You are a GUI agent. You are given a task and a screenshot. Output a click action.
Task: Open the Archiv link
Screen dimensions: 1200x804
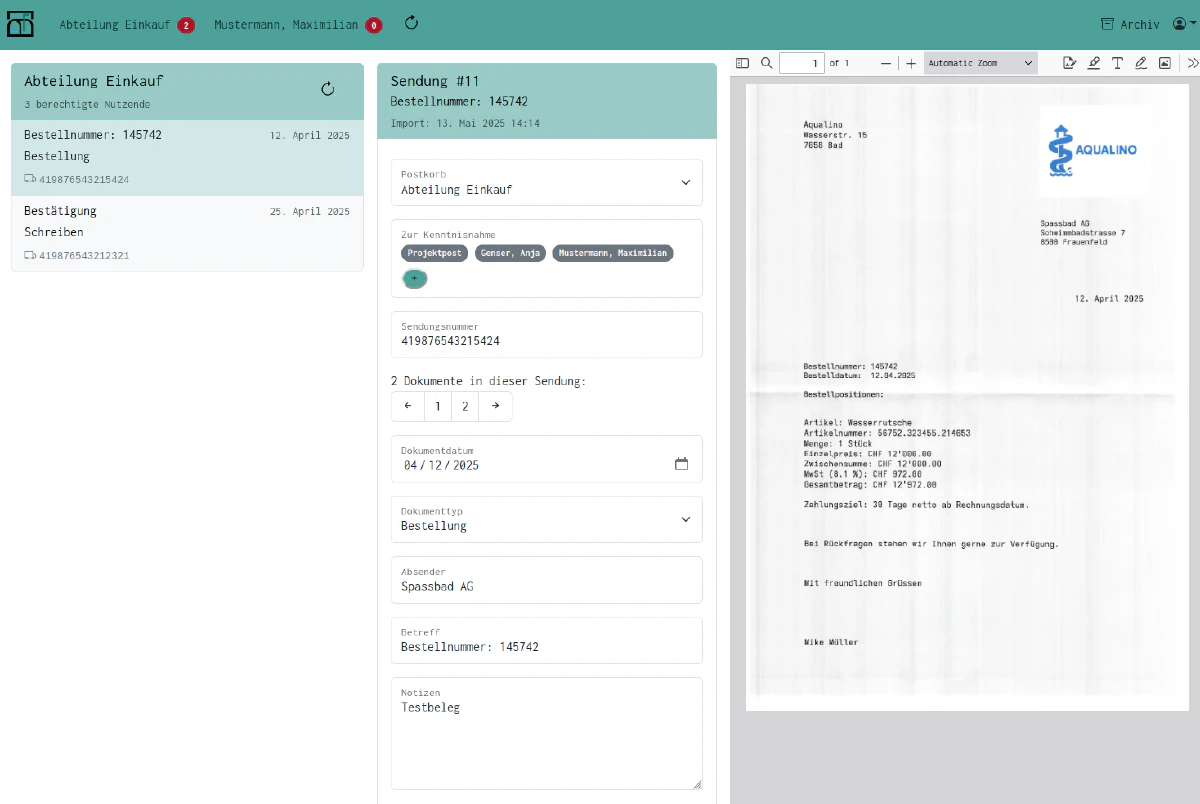click(x=1130, y=24)
